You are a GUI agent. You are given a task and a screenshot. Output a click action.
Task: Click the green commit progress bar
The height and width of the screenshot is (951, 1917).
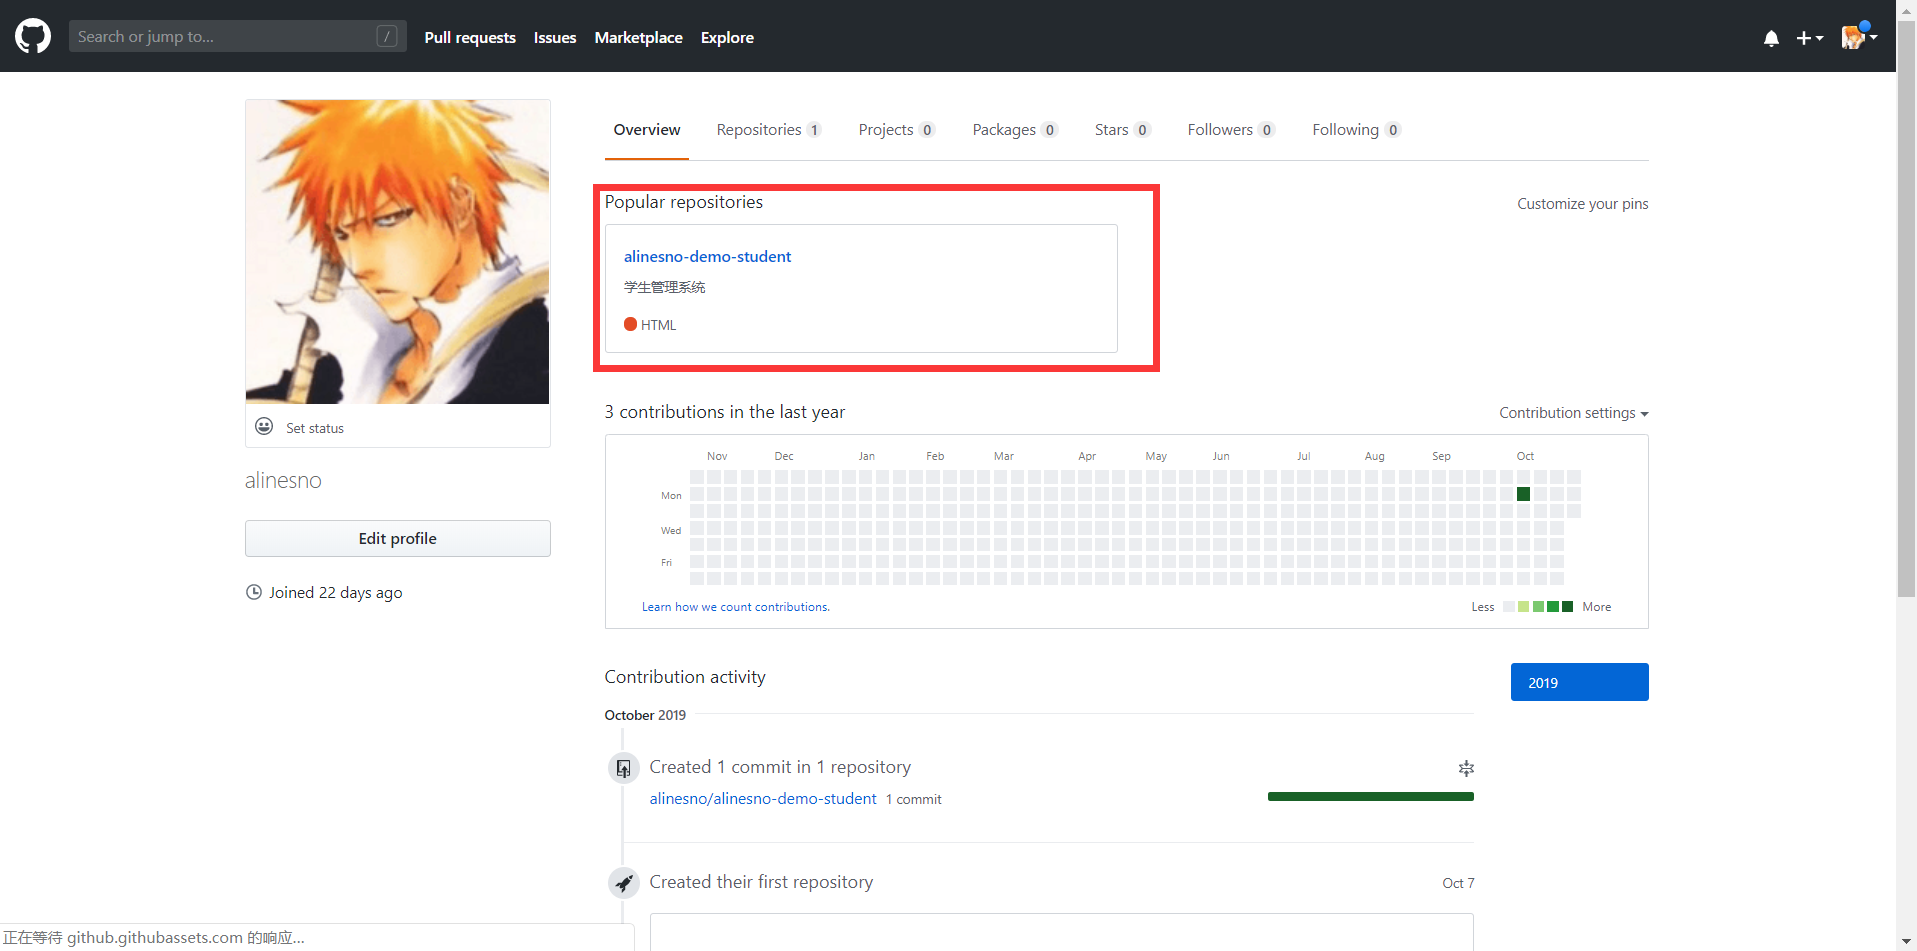(x=1370, y=797)
